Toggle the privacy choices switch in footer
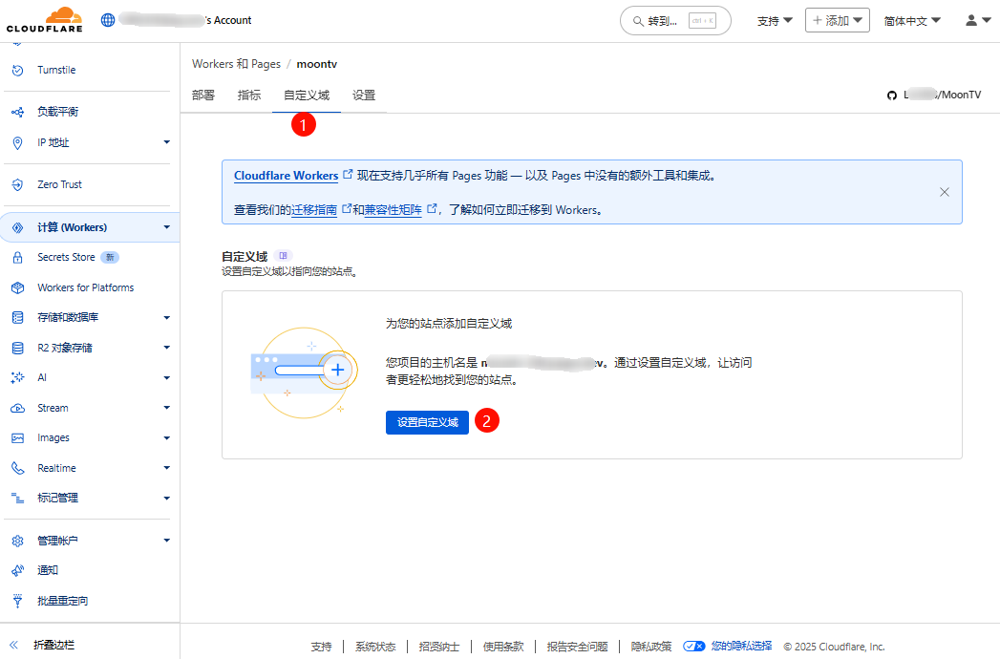 tap(694, 646)
